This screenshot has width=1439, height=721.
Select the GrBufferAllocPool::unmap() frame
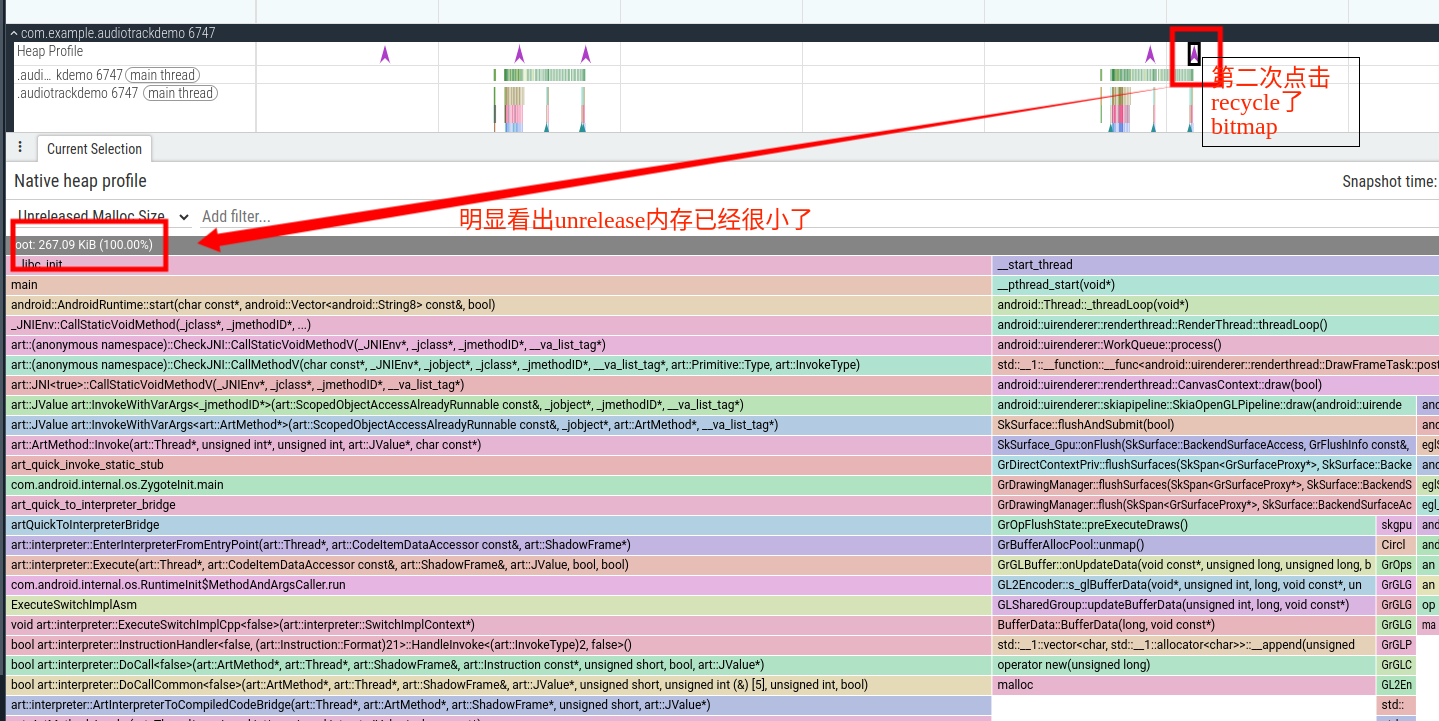tap(1184, 545)
